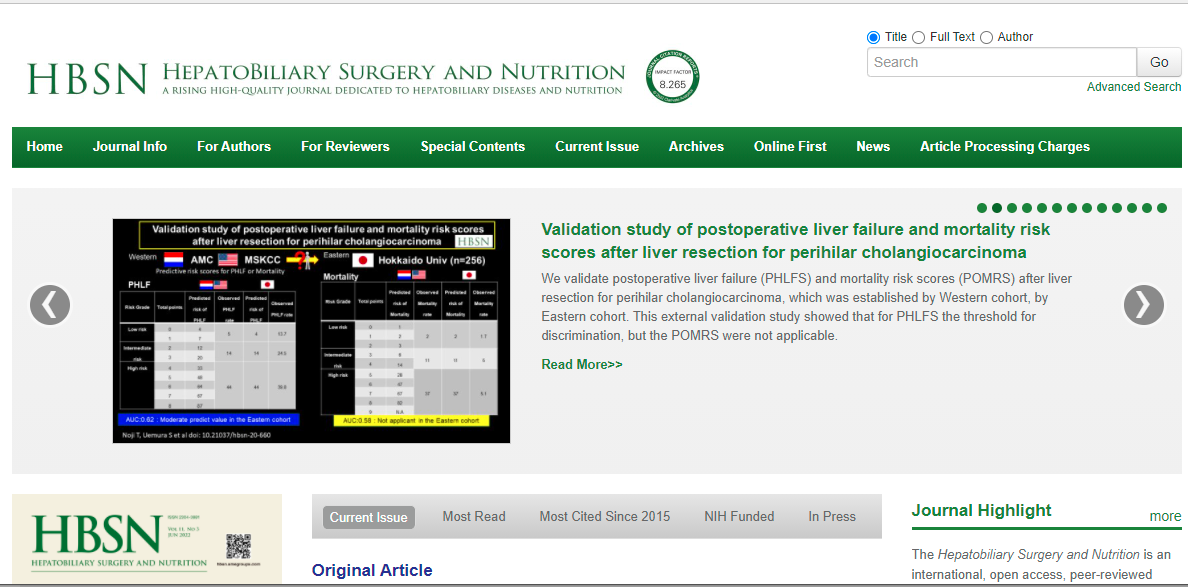
Task: Open the Journal Info menu
Action: (130, 146)
